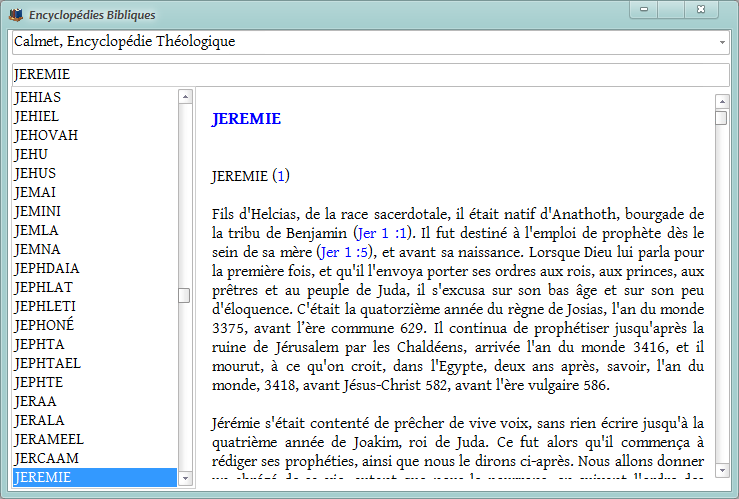
Task: Select JEPHTAEL entry in the list
Action: [x=95, y=363]
